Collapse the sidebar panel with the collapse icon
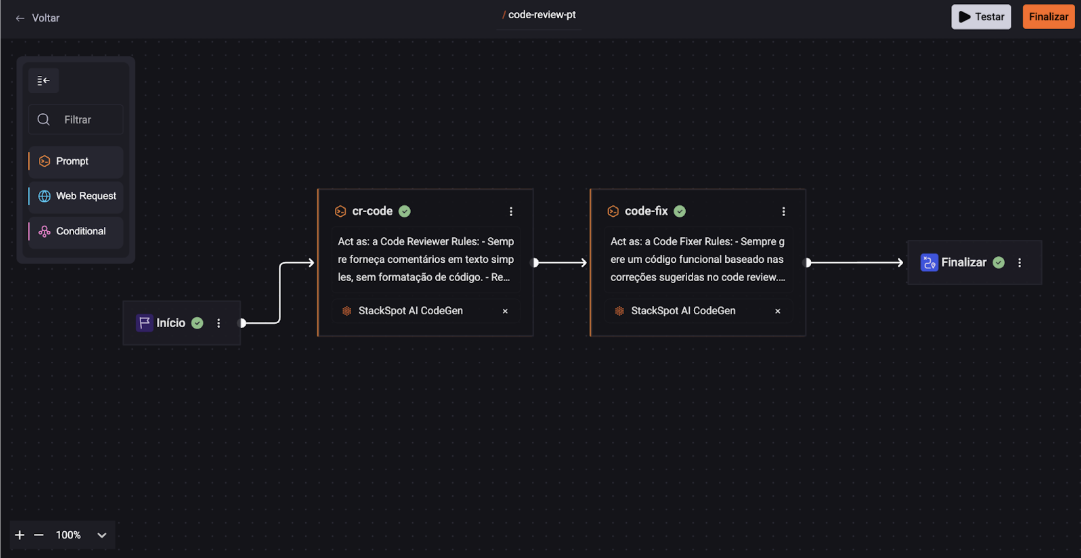Viewport: 1081px width, 558px height. [43, 81]
